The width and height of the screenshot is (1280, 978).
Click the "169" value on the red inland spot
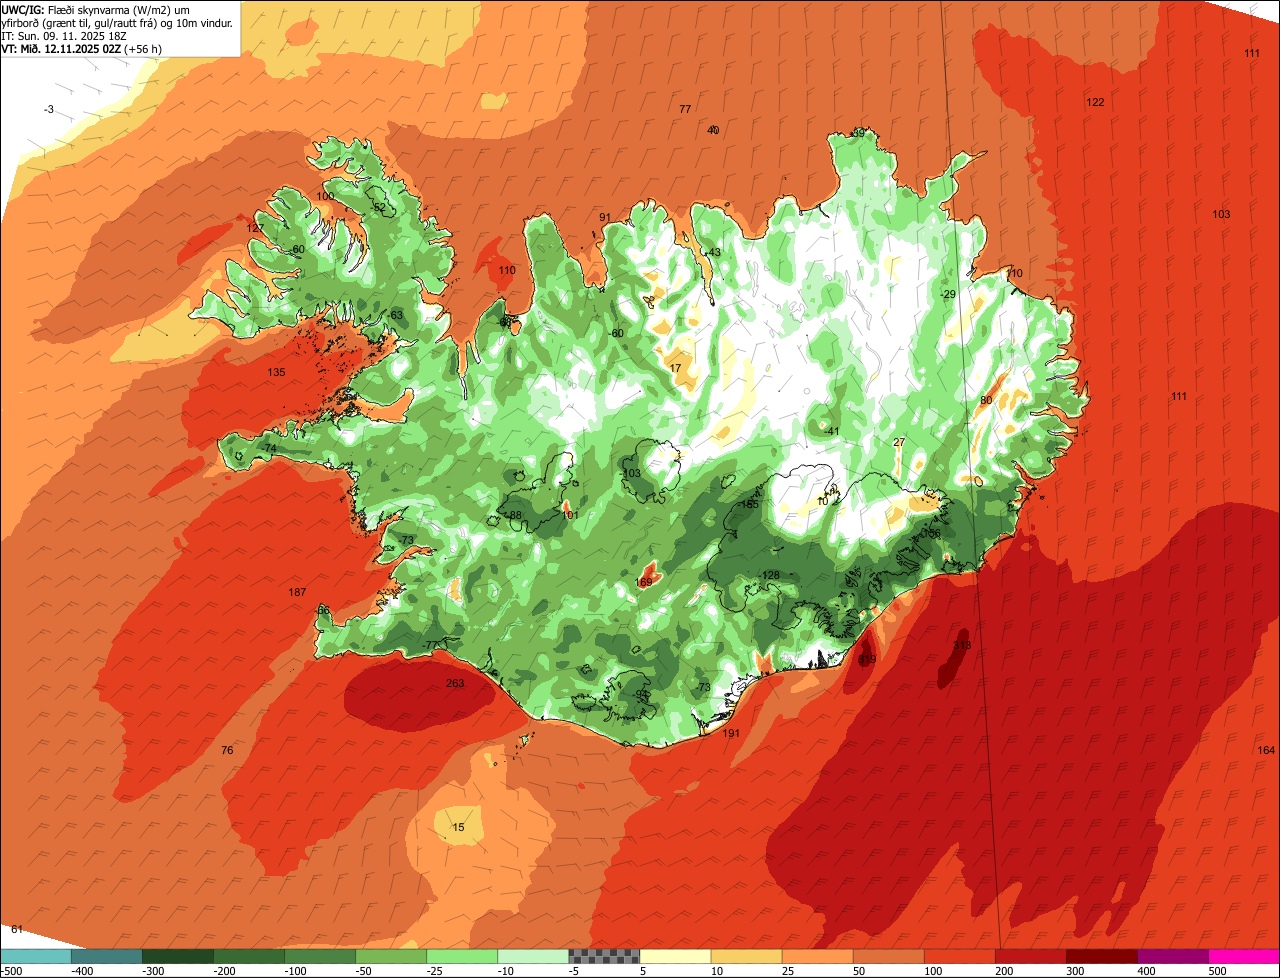click(x=644, y=582)
